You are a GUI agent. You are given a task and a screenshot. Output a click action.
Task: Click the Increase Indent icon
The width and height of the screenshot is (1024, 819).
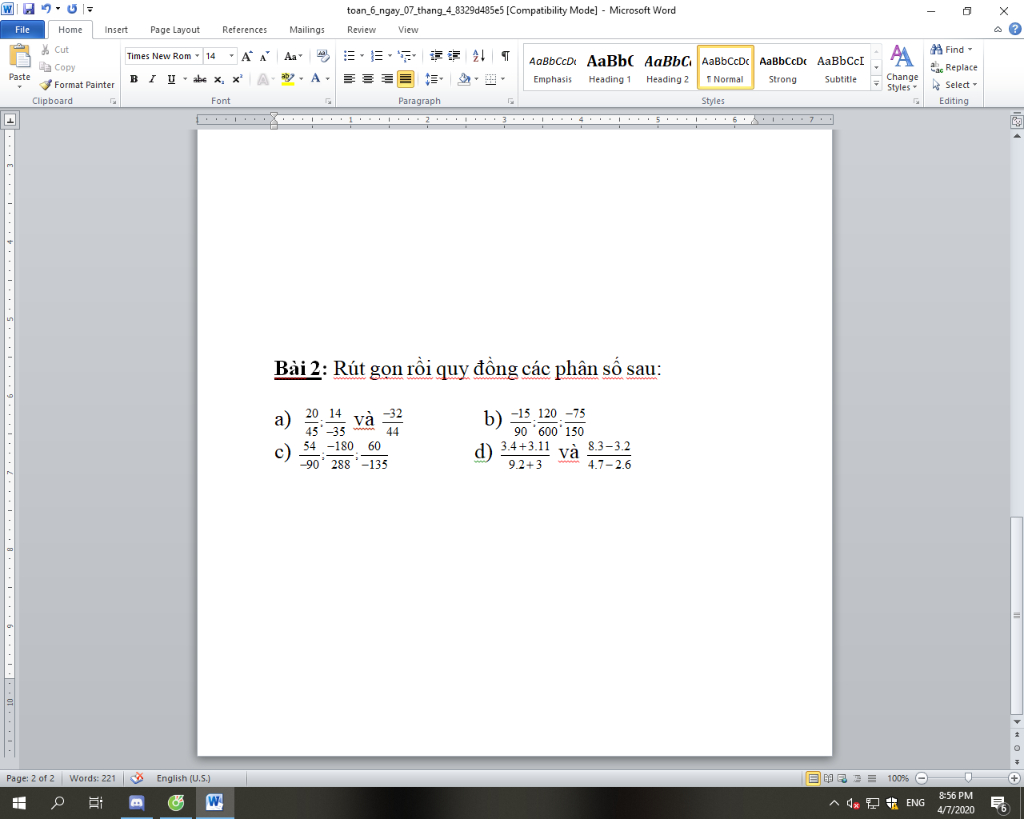(x=454, y=56)
